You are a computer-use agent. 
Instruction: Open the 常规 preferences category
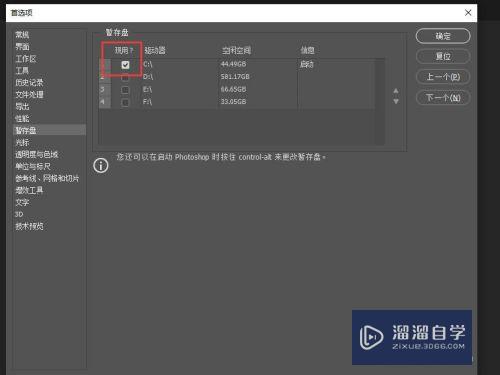coord(22,35)
